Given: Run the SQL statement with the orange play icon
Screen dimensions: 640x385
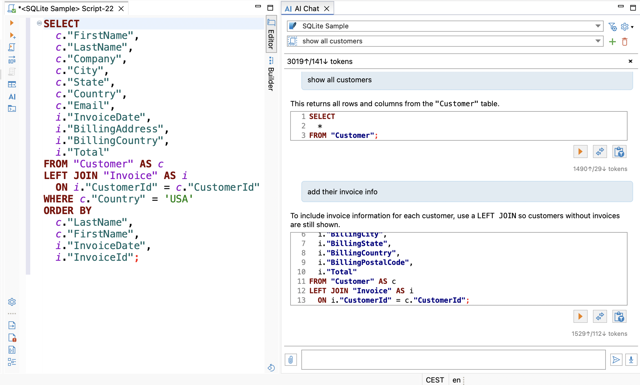Looking at the screenshot, I should pyautogui.click(x=12, y=23).
